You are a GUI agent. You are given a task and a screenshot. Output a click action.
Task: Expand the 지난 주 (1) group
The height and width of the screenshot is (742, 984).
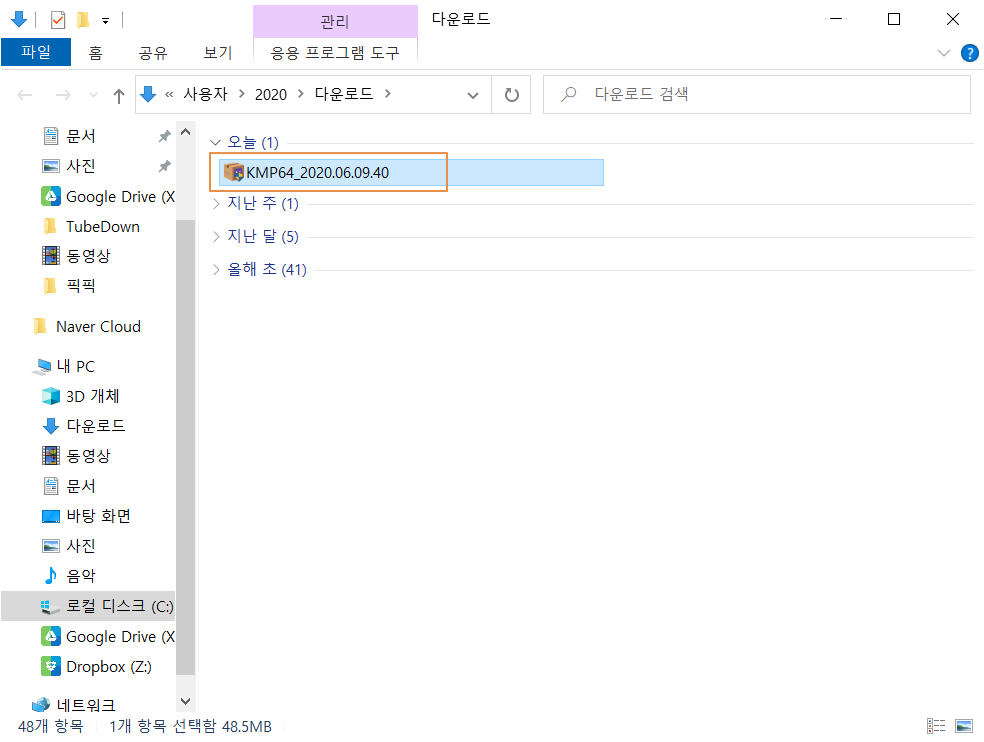tap(216, 204)
